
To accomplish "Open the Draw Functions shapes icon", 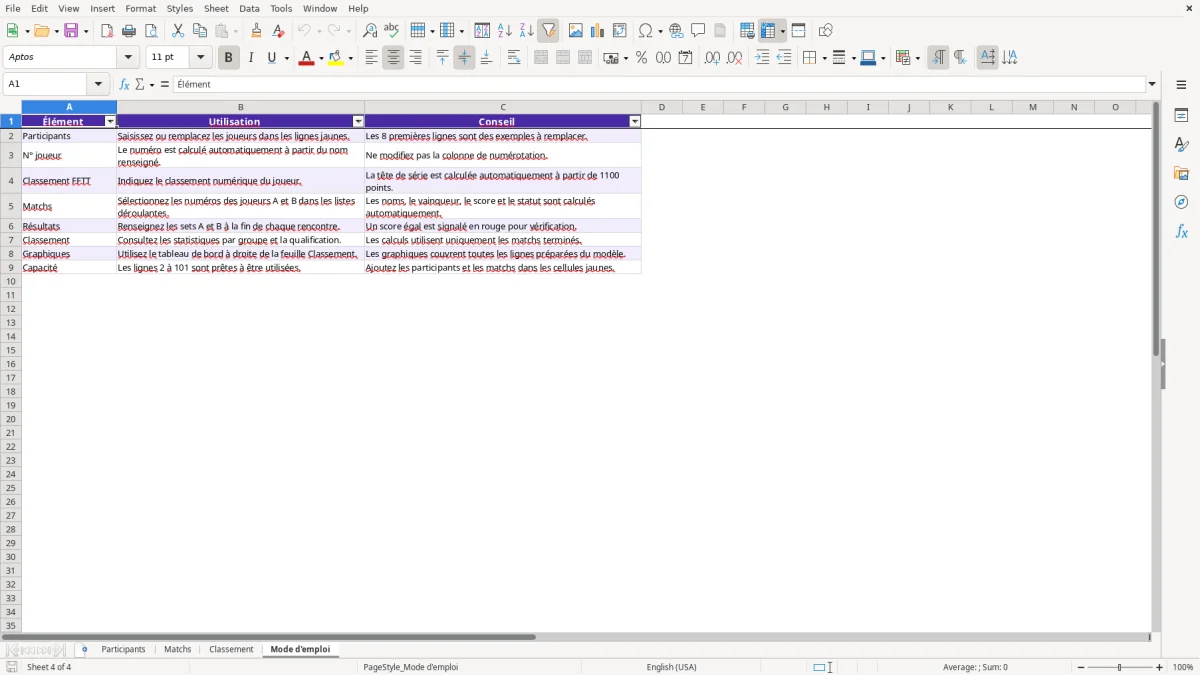I will pyautogui.click(x=826, y=31).
